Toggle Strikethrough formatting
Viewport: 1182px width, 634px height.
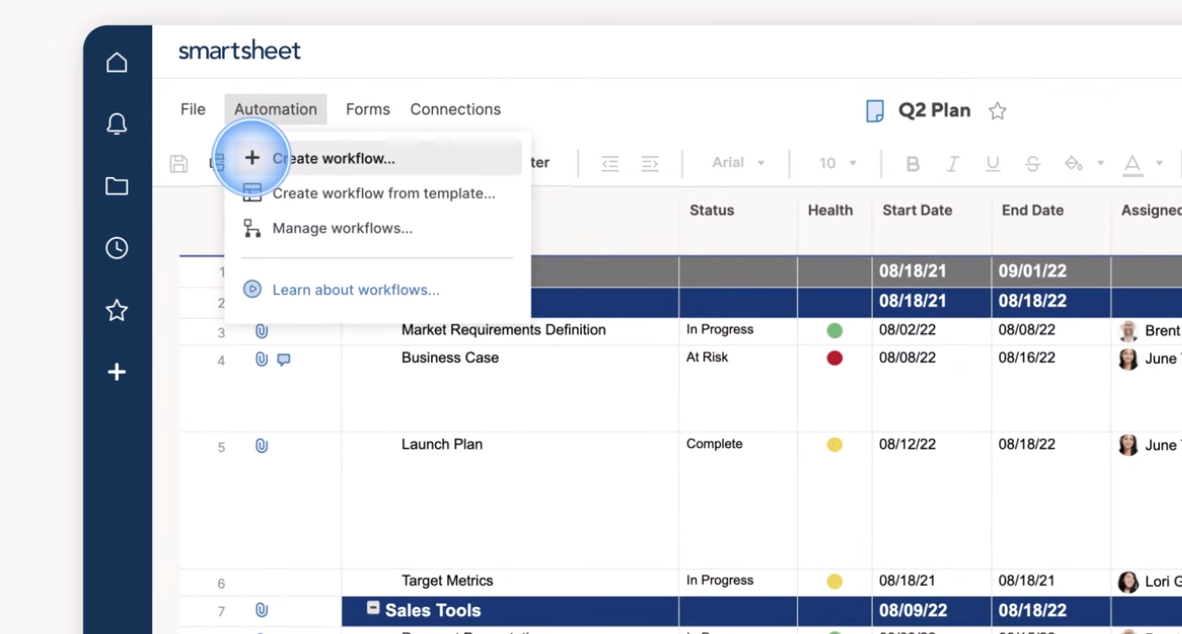click(x=1033, y=164)
